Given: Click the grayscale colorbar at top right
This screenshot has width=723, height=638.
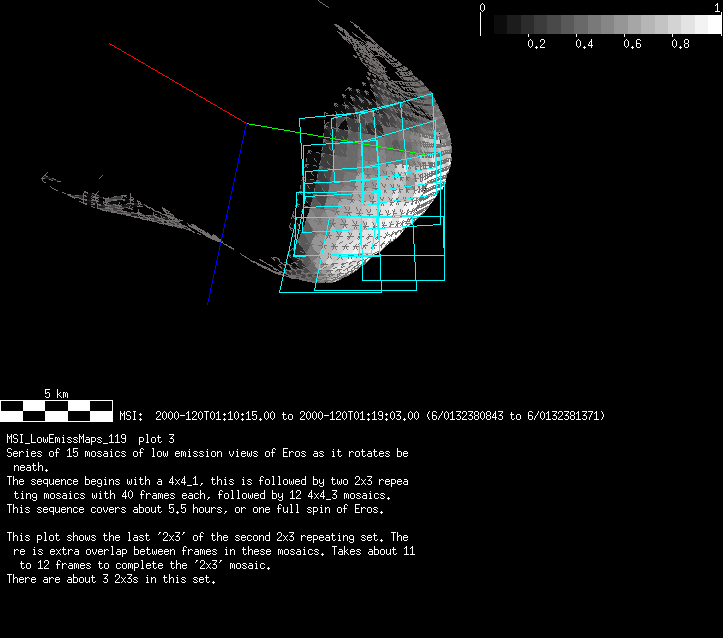Looking at the screenshot, I should (600, 25).
